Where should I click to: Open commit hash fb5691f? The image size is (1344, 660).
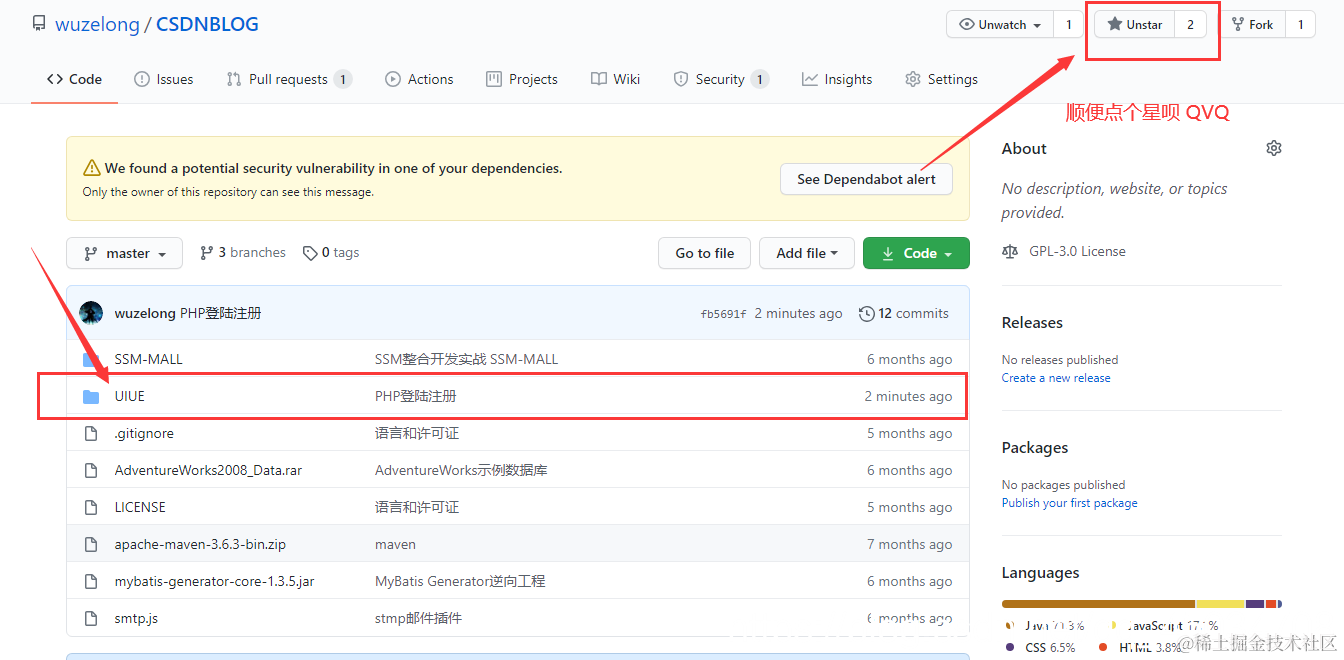(x=724, y=314)
